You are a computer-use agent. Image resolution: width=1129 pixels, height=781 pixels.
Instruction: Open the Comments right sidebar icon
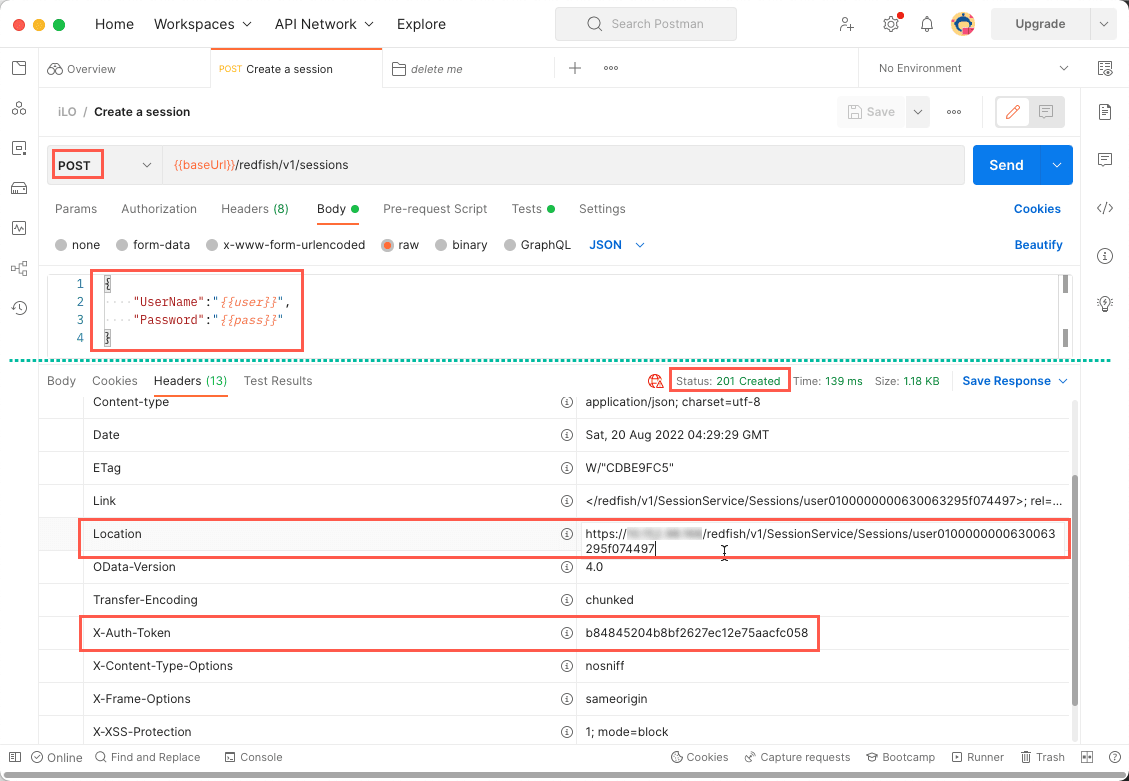[1105, 160]
